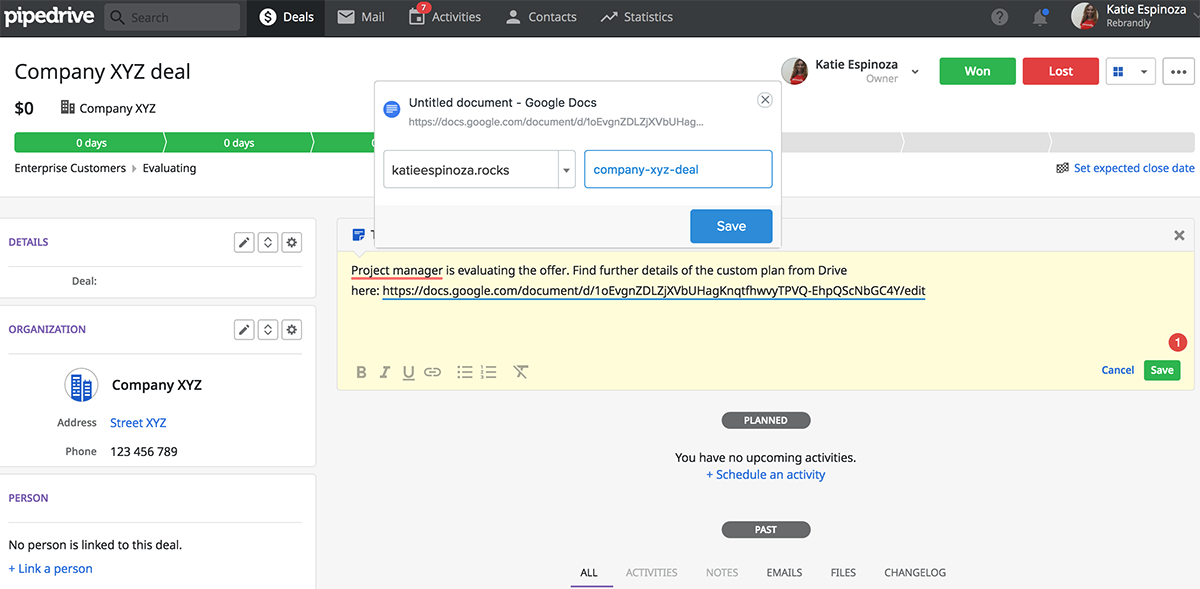The image size is (1200, 589).
Task: Toggle underline formatting in the note
Action: pos(408,372)
